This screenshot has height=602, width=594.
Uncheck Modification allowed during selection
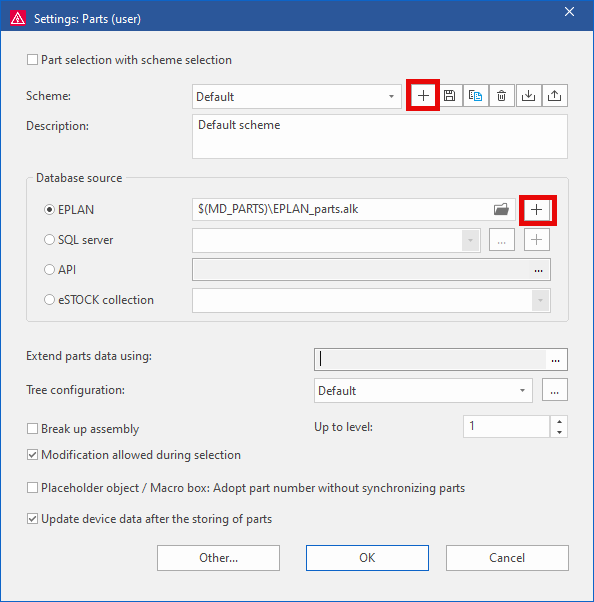click(x=32, y=455)
